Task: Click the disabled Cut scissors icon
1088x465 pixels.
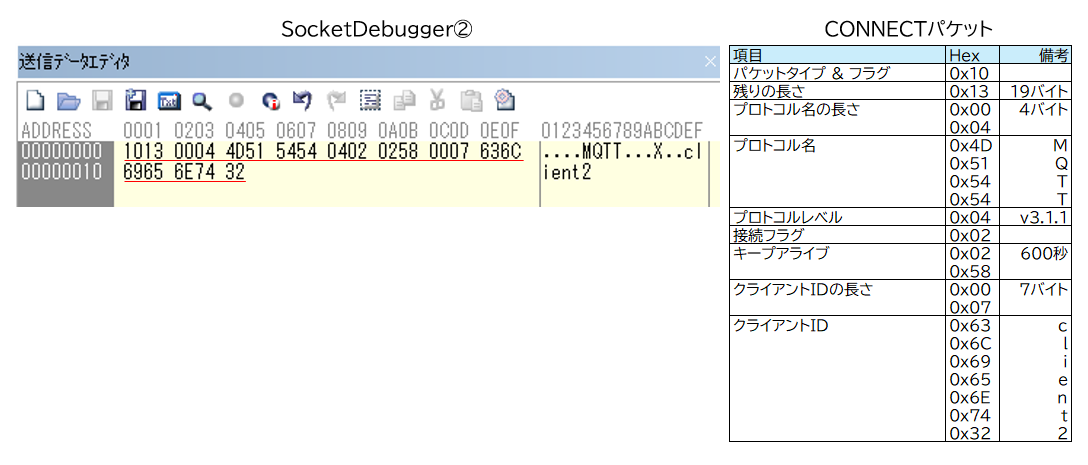Action: click(438, 101)
